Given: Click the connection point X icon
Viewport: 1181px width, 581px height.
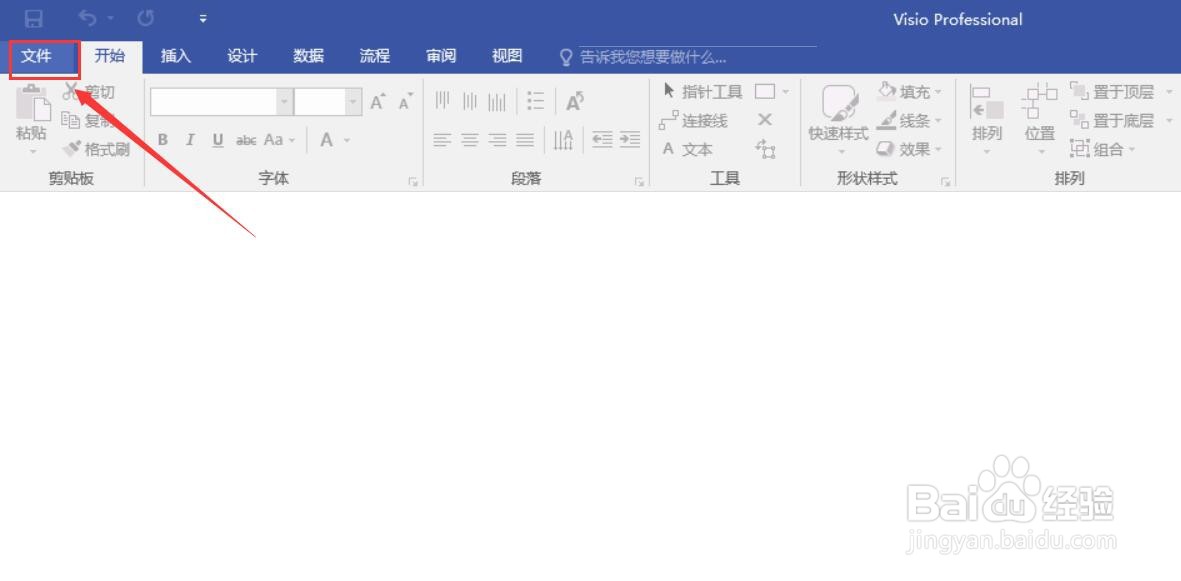Looking at the screenshot, I should 764,120.
